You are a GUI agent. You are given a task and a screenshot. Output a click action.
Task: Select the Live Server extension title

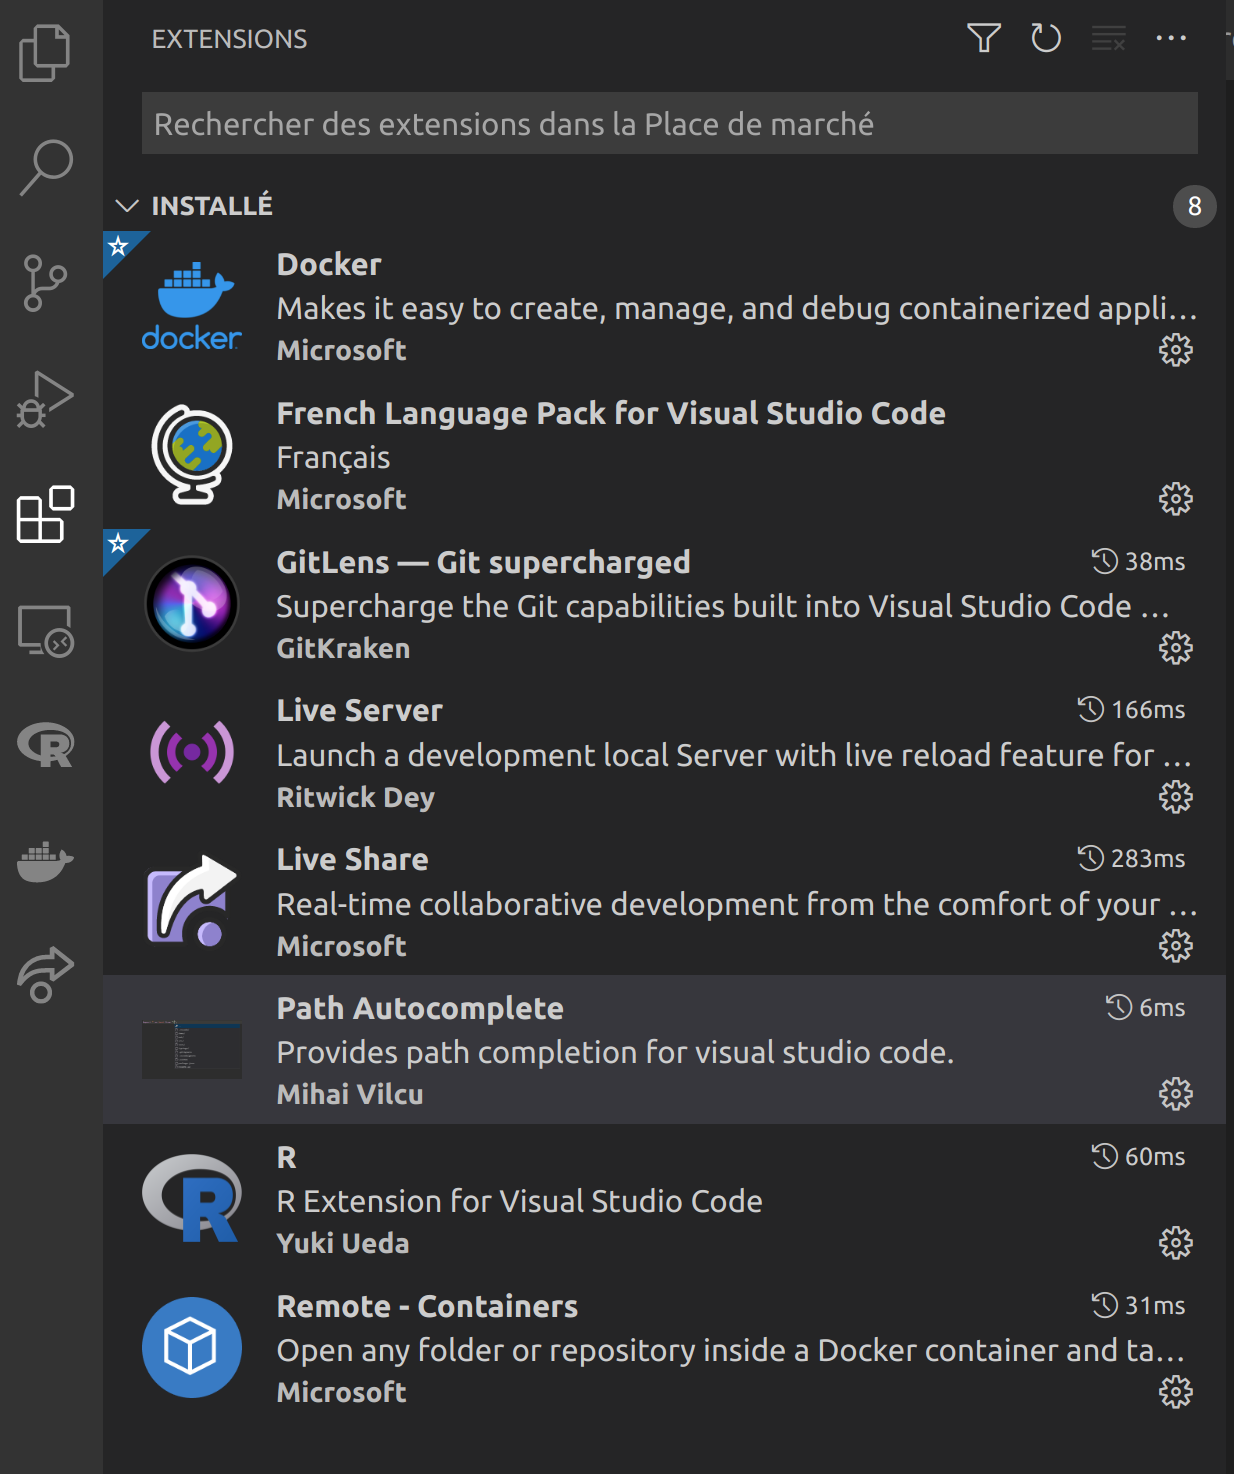coord(360,710)
